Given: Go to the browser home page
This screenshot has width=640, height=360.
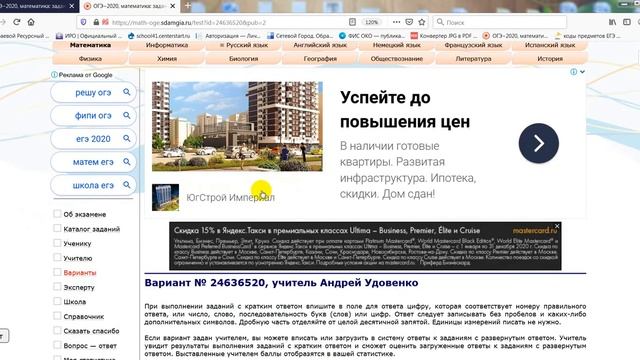Looking at the screenshot, I should 31,22.
